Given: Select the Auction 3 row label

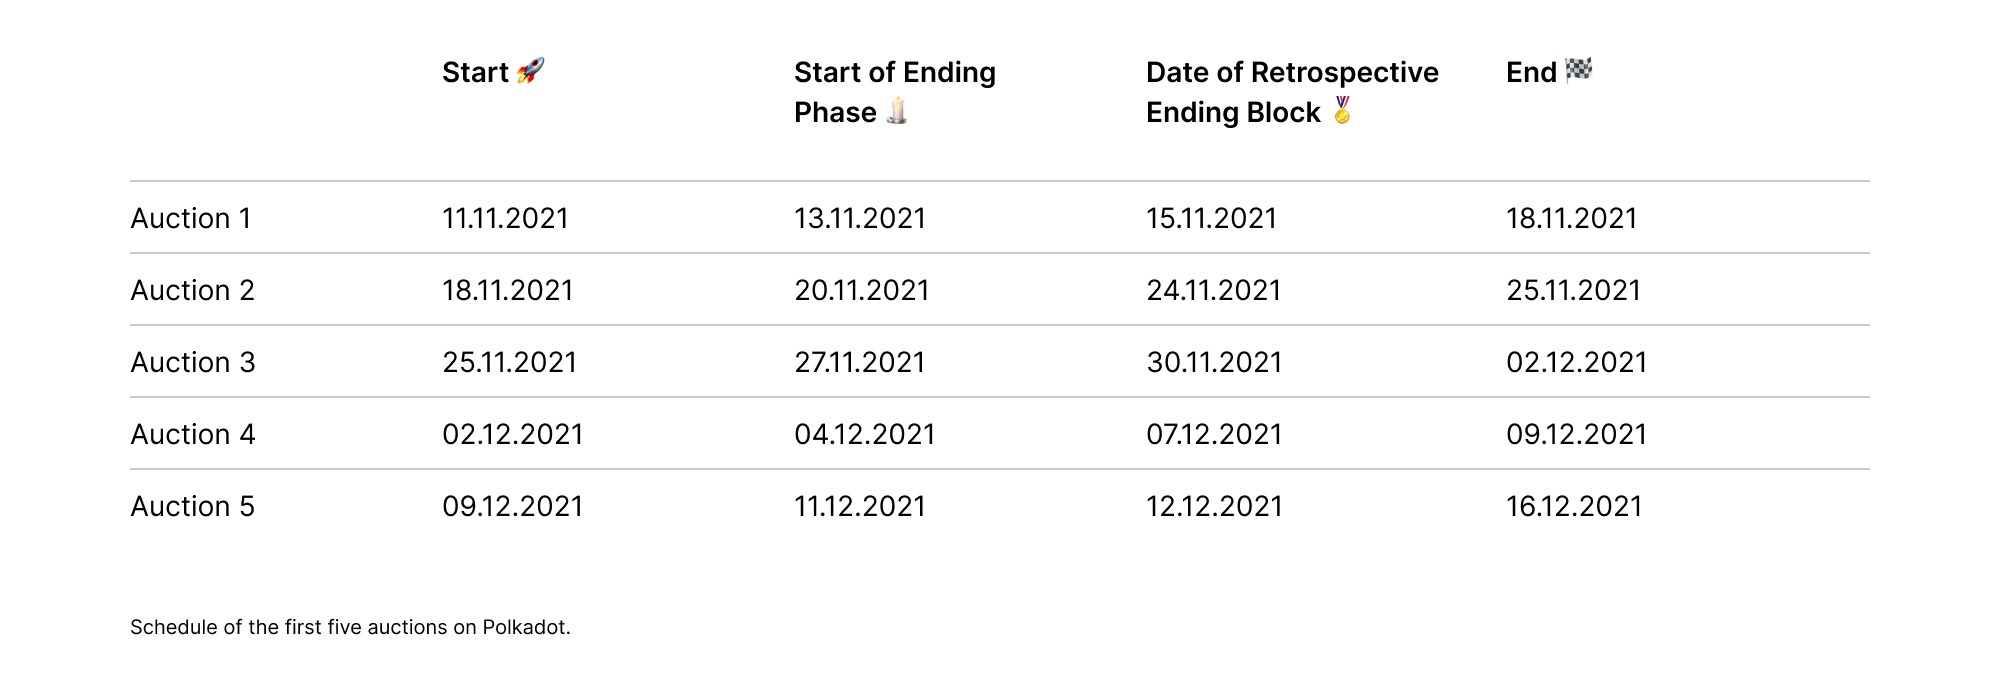Looking at the screenshot, I should click(193, 362).
